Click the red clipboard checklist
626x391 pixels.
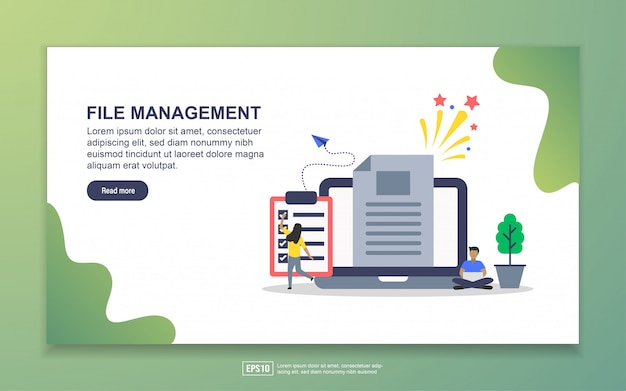(x=301, y=234)
